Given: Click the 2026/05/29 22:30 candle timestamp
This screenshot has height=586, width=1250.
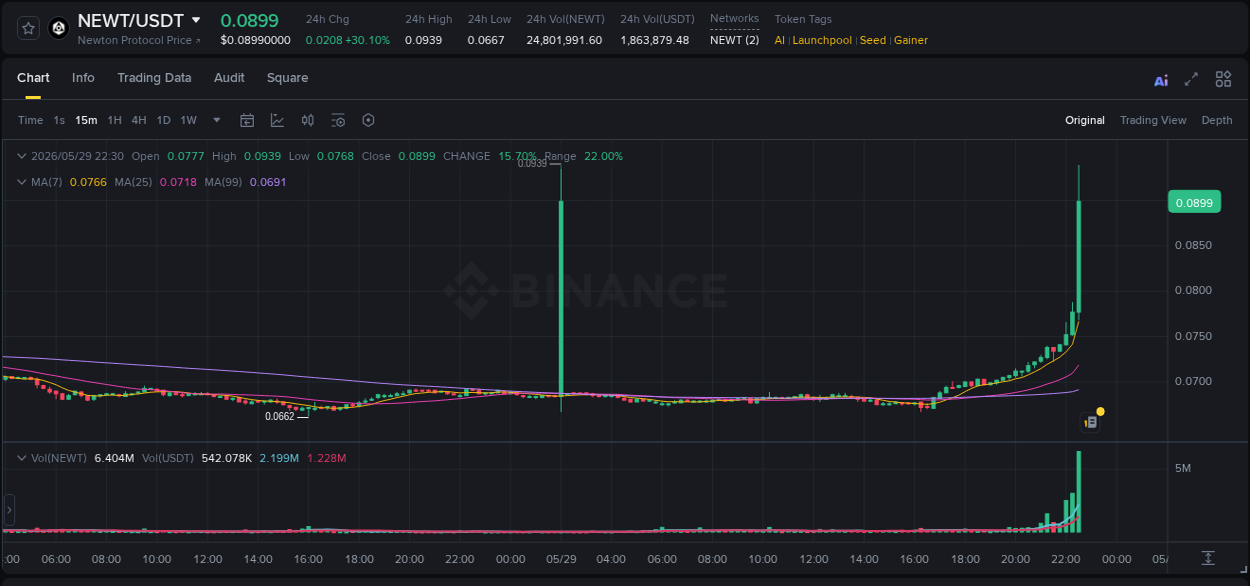Looking at the screenshot, I should [x=77, y=156].
